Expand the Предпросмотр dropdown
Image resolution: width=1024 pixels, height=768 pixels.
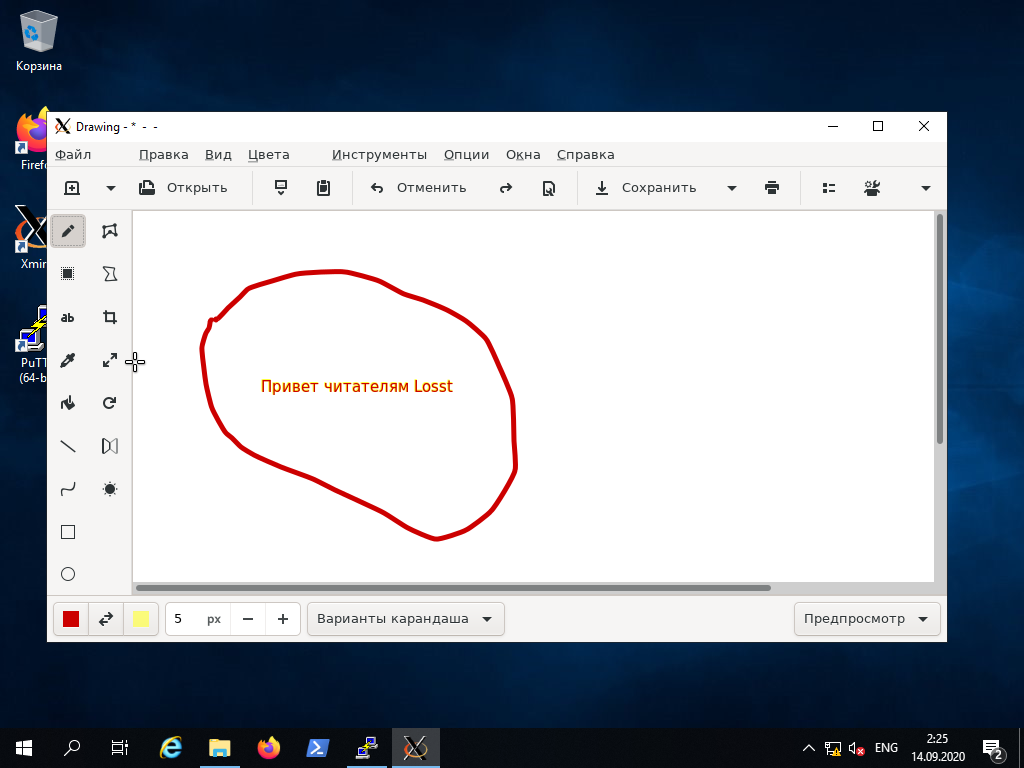(866, 619)
